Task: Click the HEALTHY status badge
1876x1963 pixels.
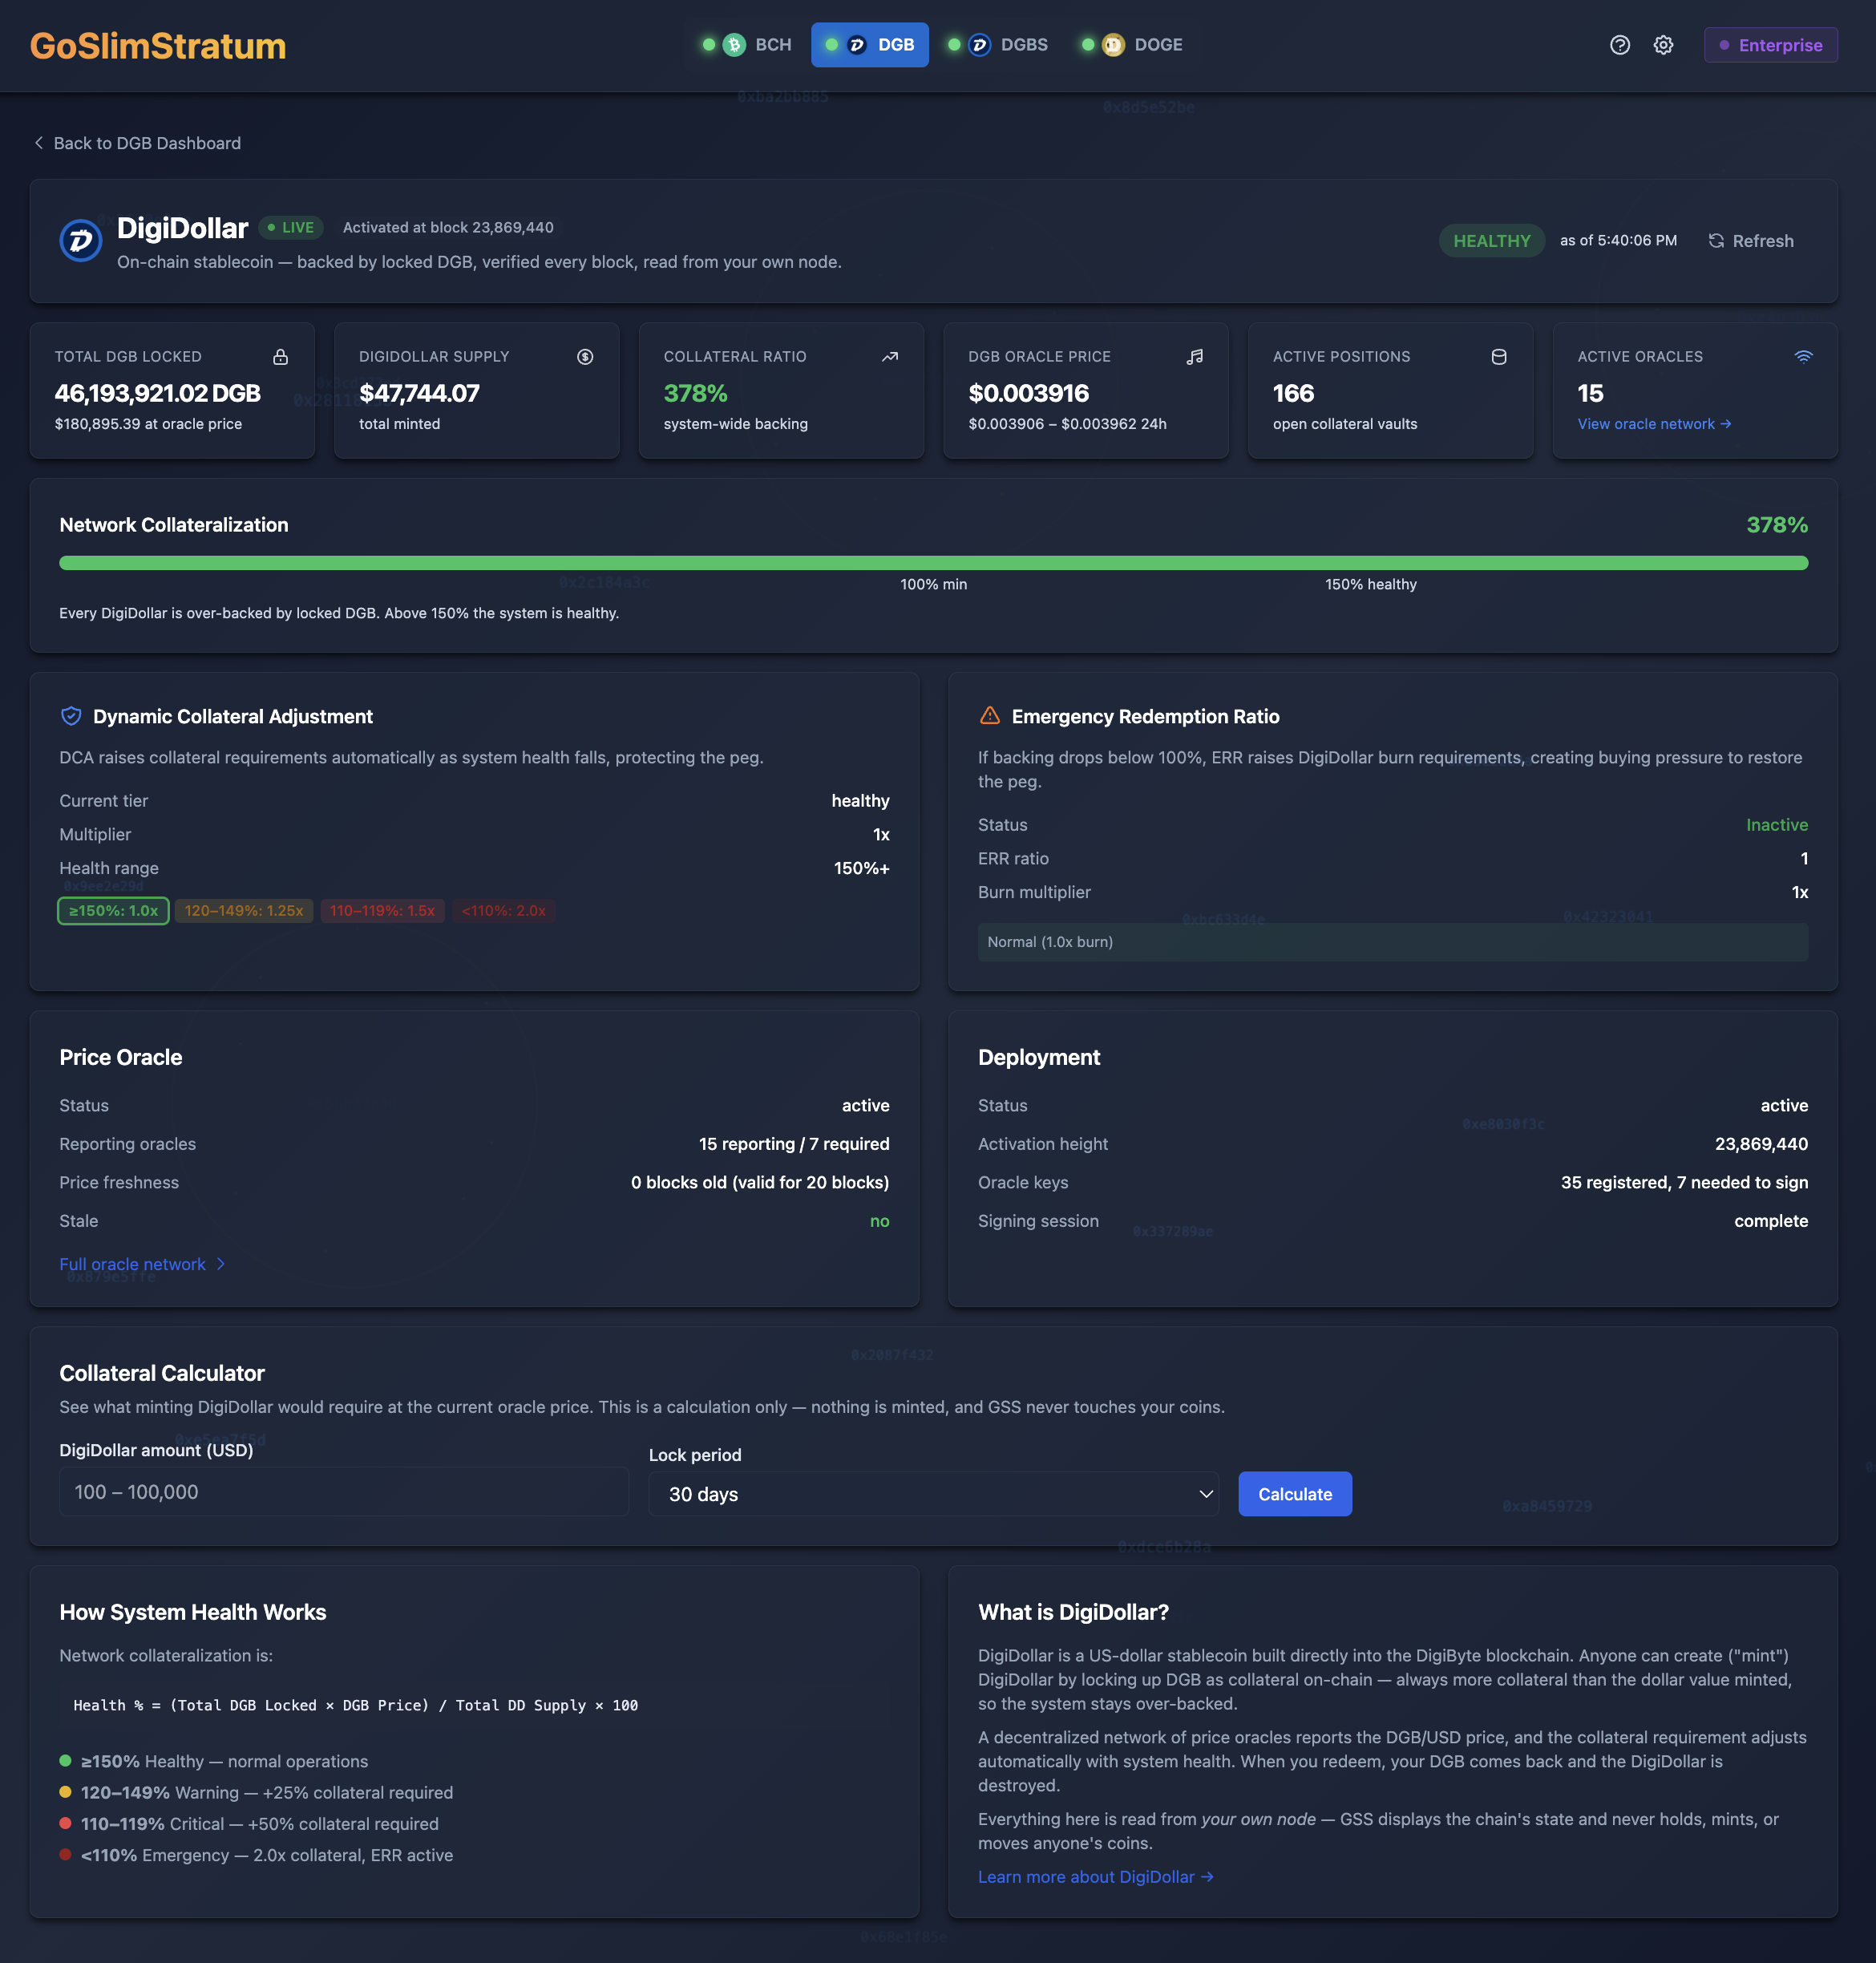Action: 1491,241
